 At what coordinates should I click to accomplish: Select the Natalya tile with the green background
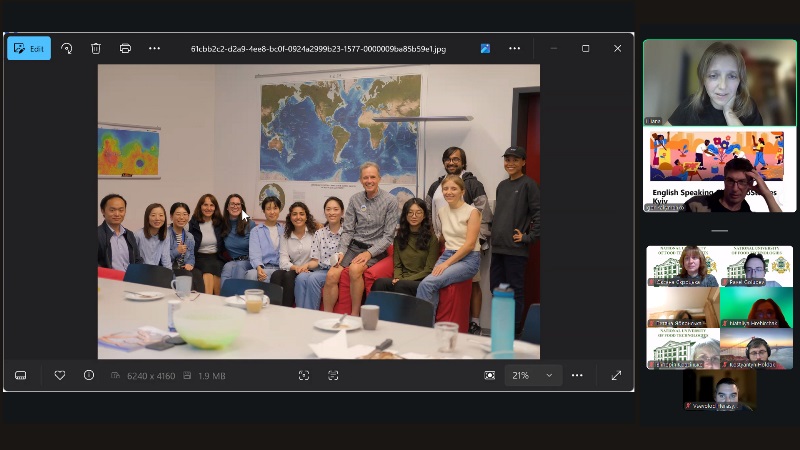click(757, 308)
